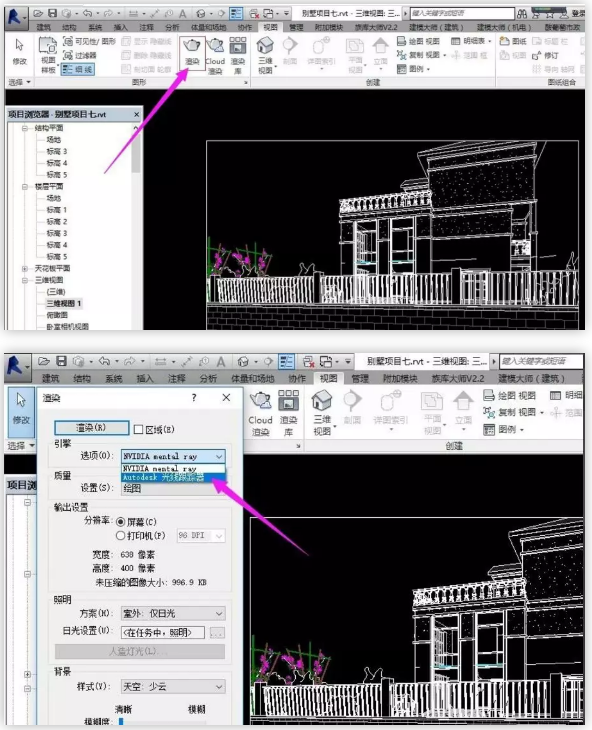Select the 屏幕(C) screen radio button

click(121, 522)
